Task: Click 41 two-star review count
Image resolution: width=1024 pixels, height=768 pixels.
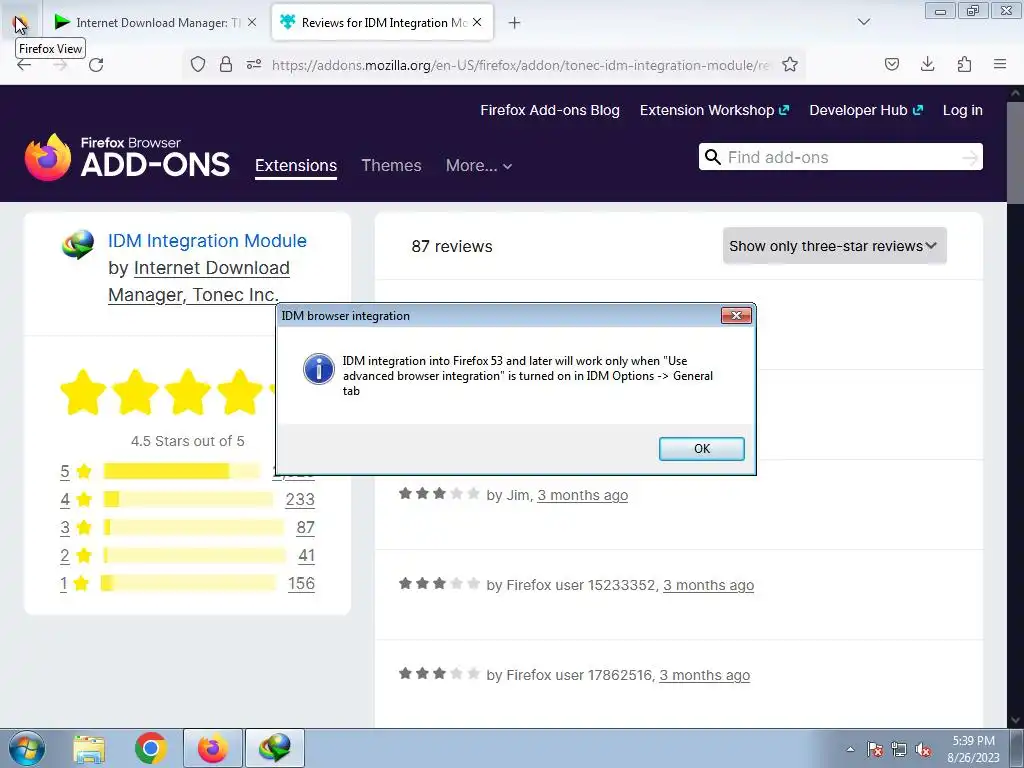Action: tap(307, 556)
